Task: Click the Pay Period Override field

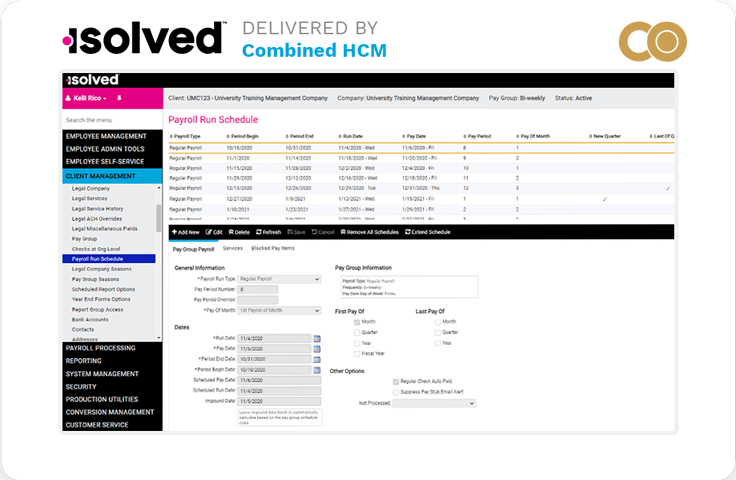Action: [x=258, y=300]
